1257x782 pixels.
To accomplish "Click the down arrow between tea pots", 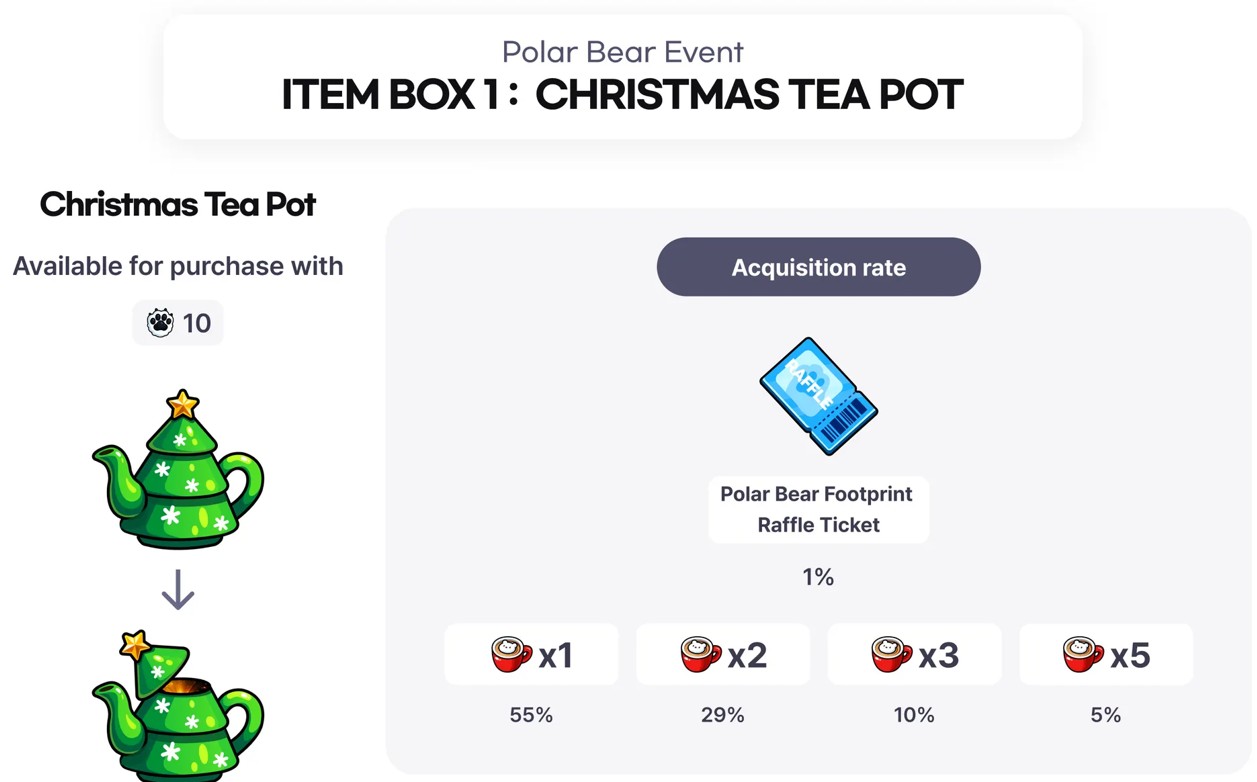I will (178, 590).
